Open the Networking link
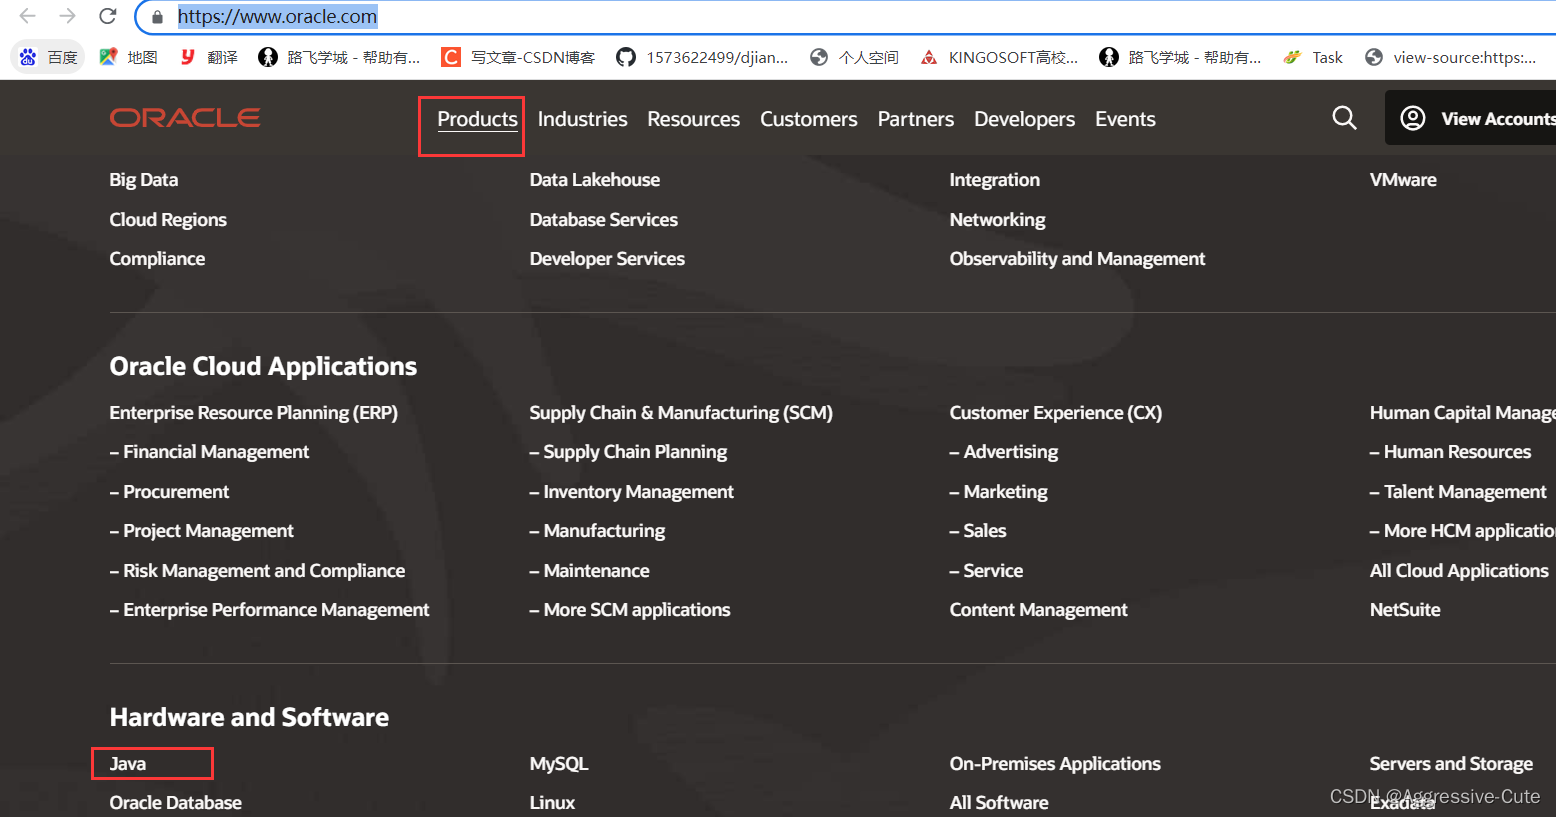The height and width of the screenshot is (817, 1556). [997, 220]
